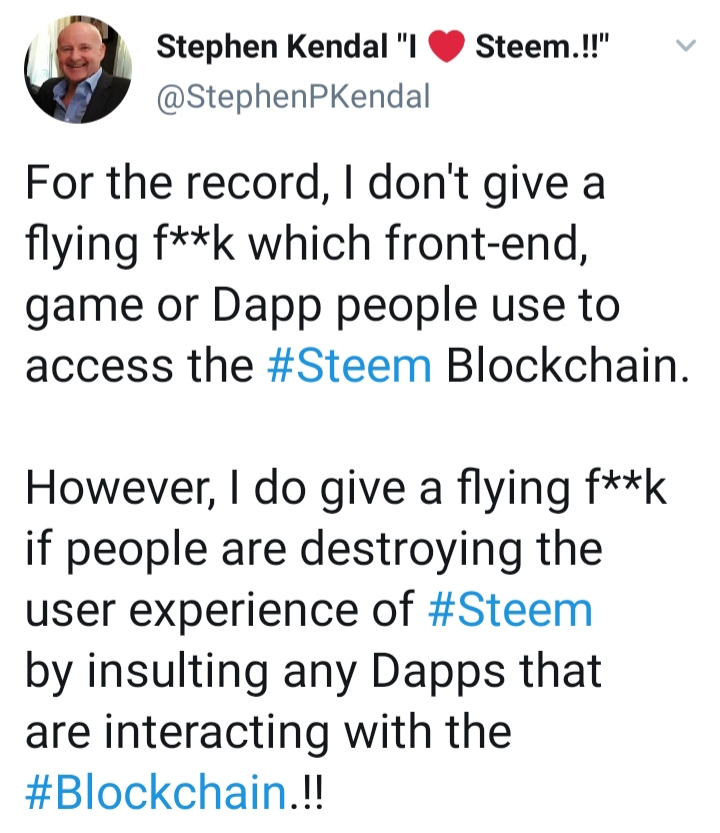Click the line "are interacting with the"
This screenshot has height=833, width=720.
tap(267, 733)
